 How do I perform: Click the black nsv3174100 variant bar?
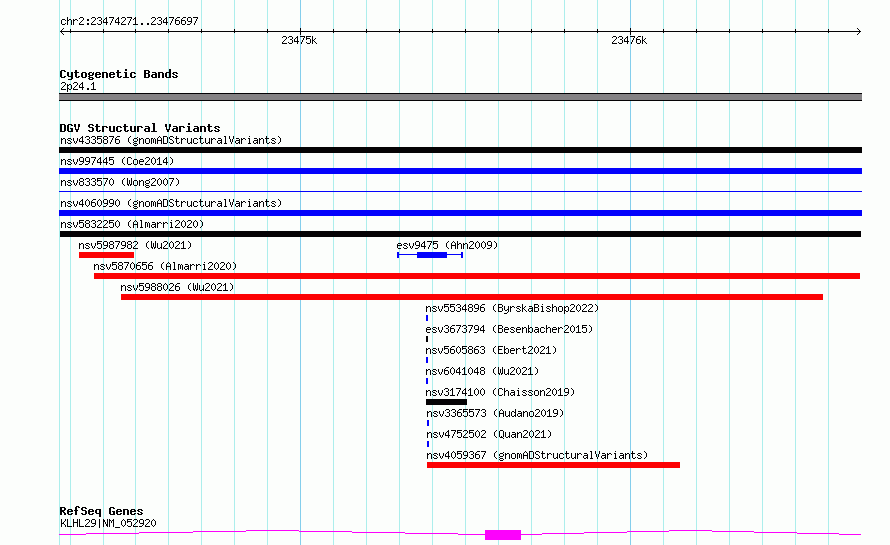pyautogui.click(x=446, y=402)
